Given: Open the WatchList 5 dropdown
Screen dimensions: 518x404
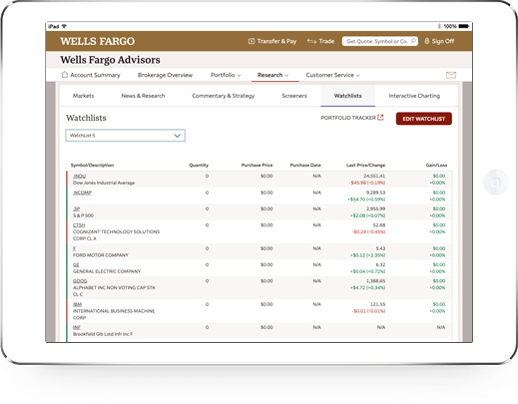Looking at the screenshot, I should 125,135.
